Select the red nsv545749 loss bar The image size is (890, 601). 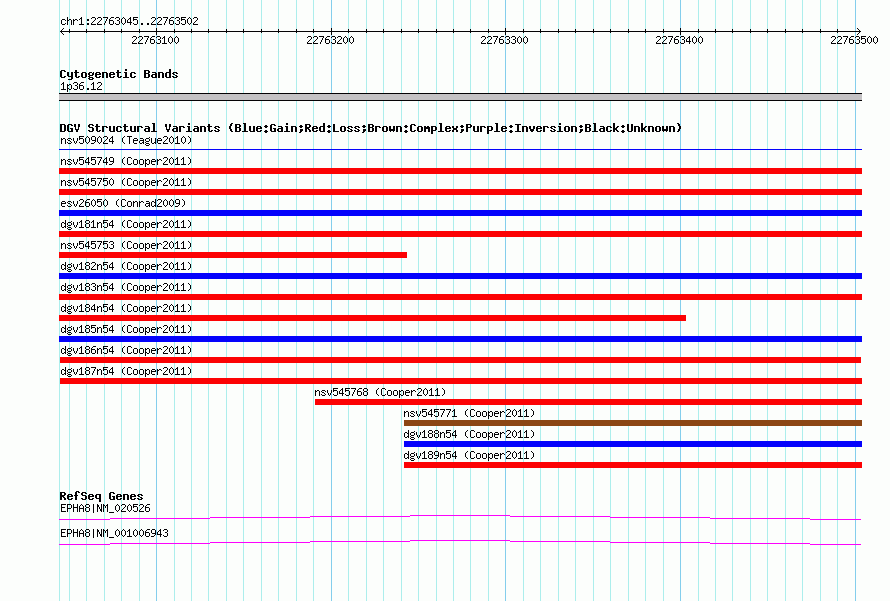click(460, 171)
